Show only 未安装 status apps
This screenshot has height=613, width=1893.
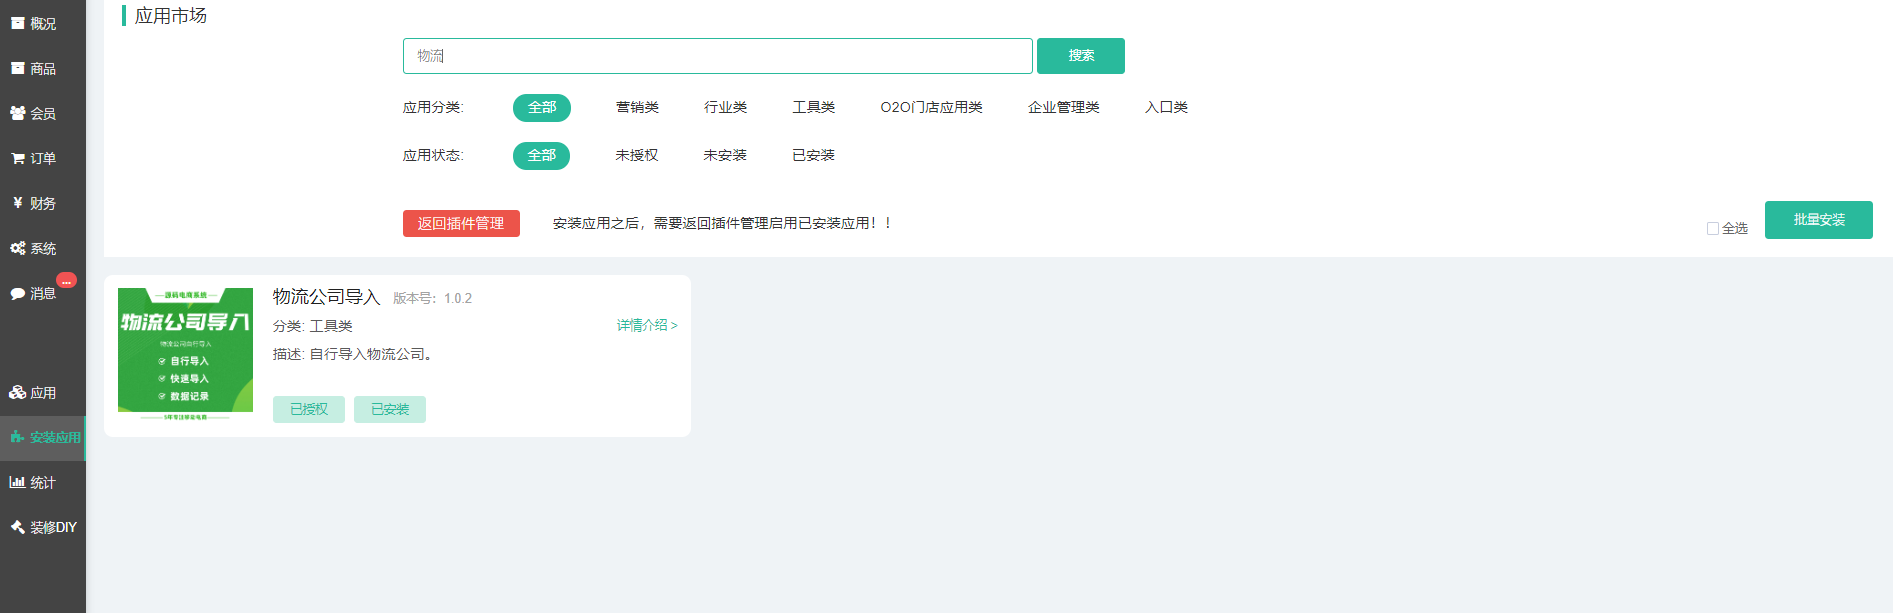725,155
